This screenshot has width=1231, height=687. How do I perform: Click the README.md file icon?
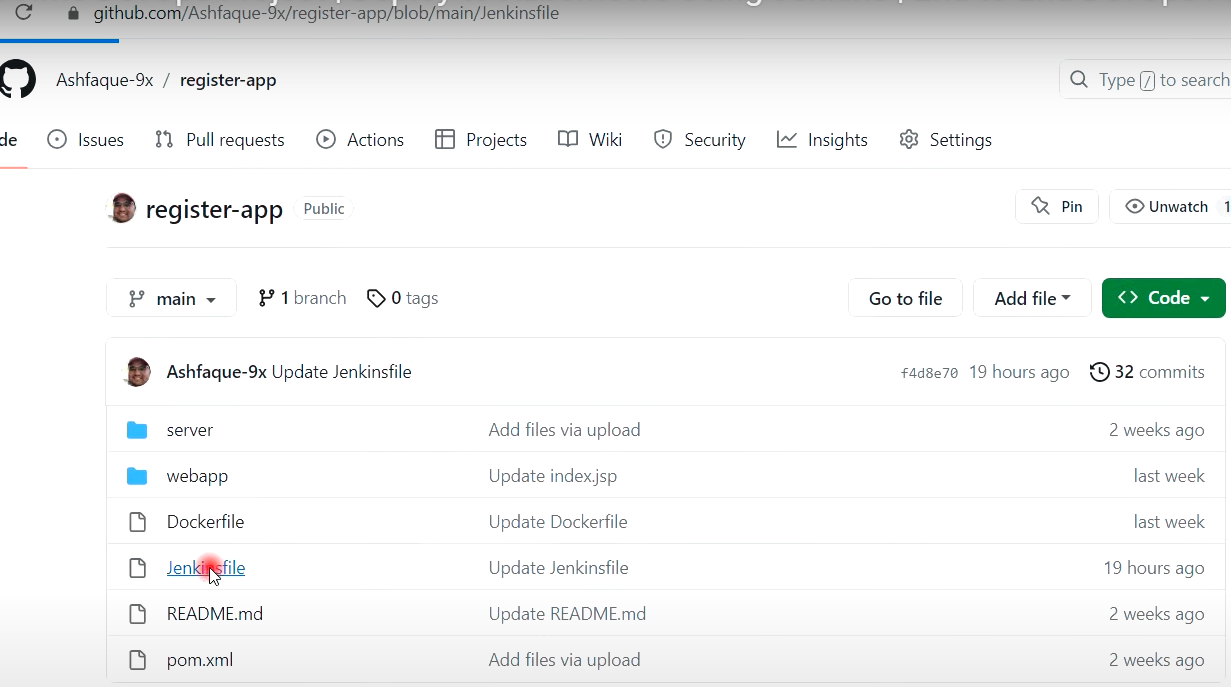137,614
